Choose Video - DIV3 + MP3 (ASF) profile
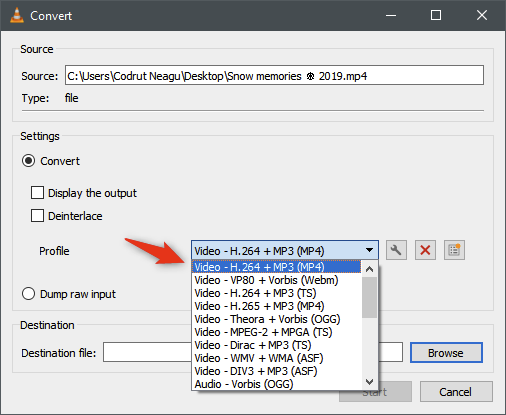Screen dimensions: 506x415 coord(276,371)
